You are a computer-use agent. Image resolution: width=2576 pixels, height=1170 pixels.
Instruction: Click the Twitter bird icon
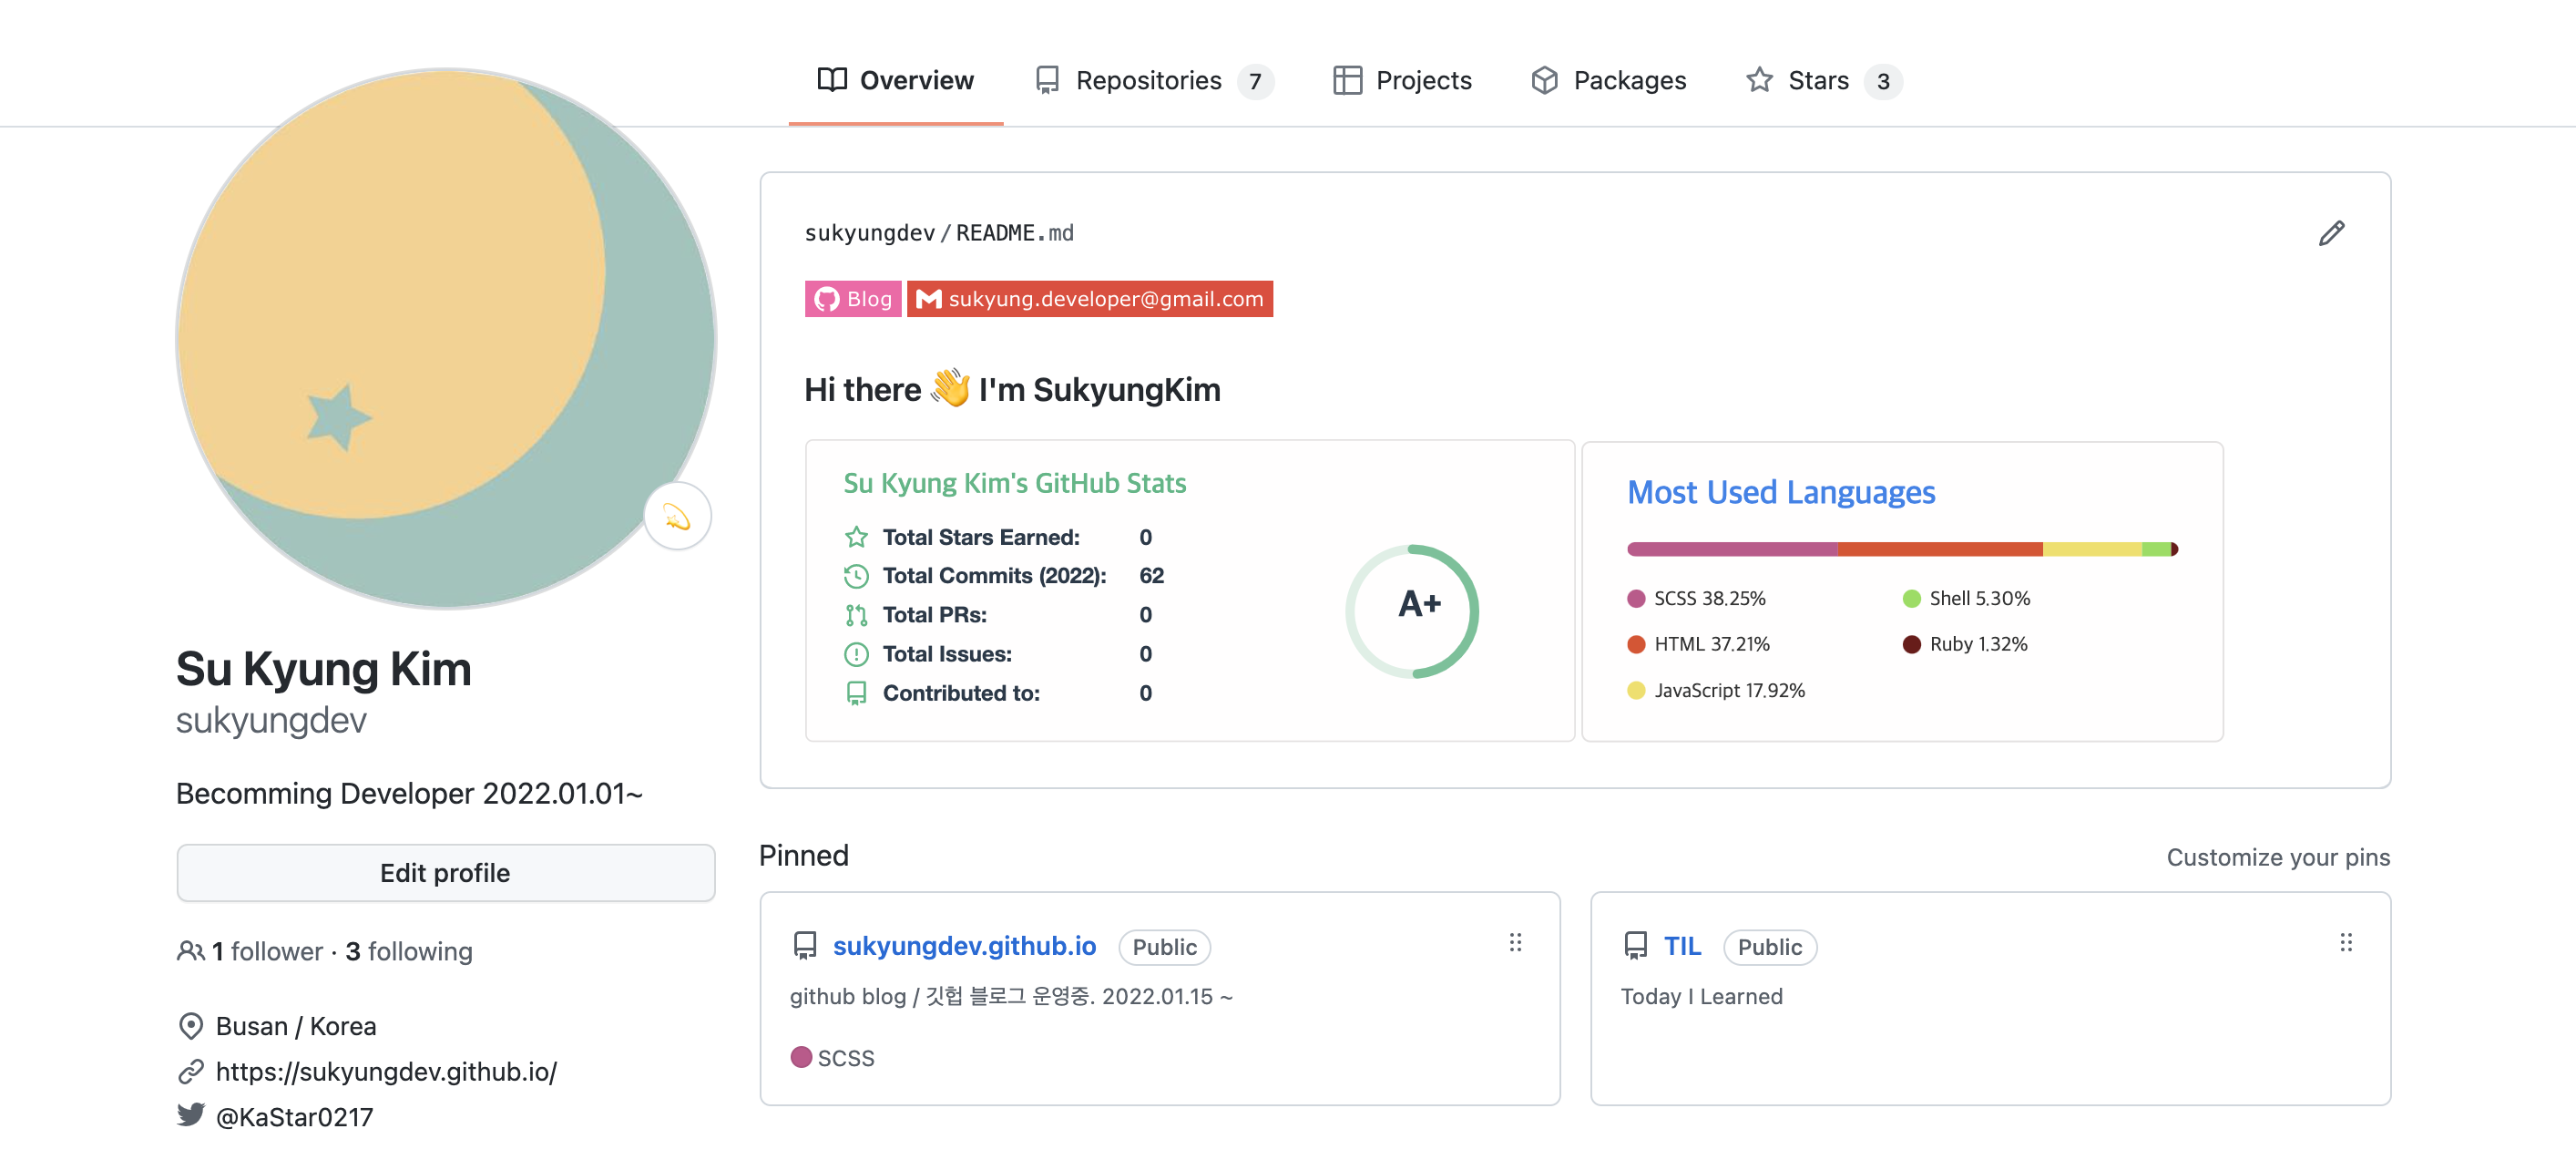point(190,1115)
